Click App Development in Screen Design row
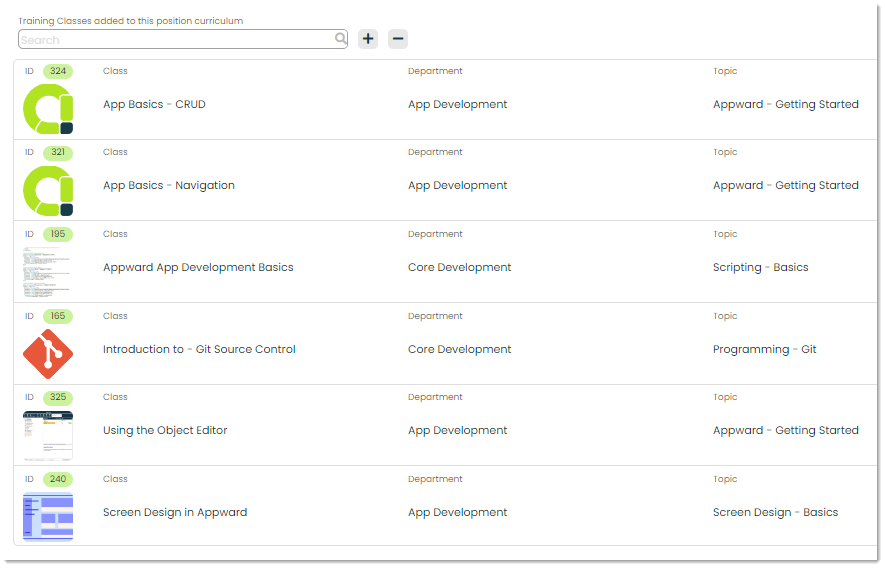 click(x=458, y=513)
